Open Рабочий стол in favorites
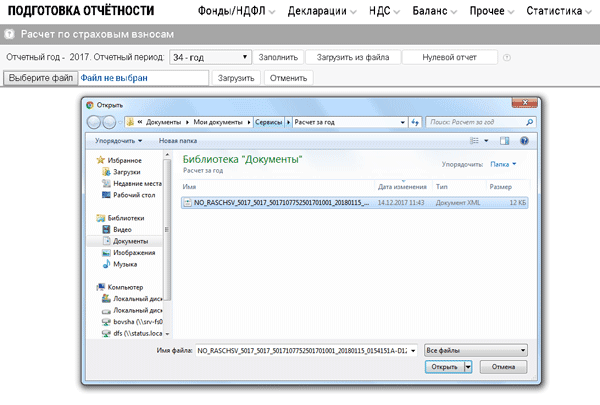 click(x=132, y=194)
